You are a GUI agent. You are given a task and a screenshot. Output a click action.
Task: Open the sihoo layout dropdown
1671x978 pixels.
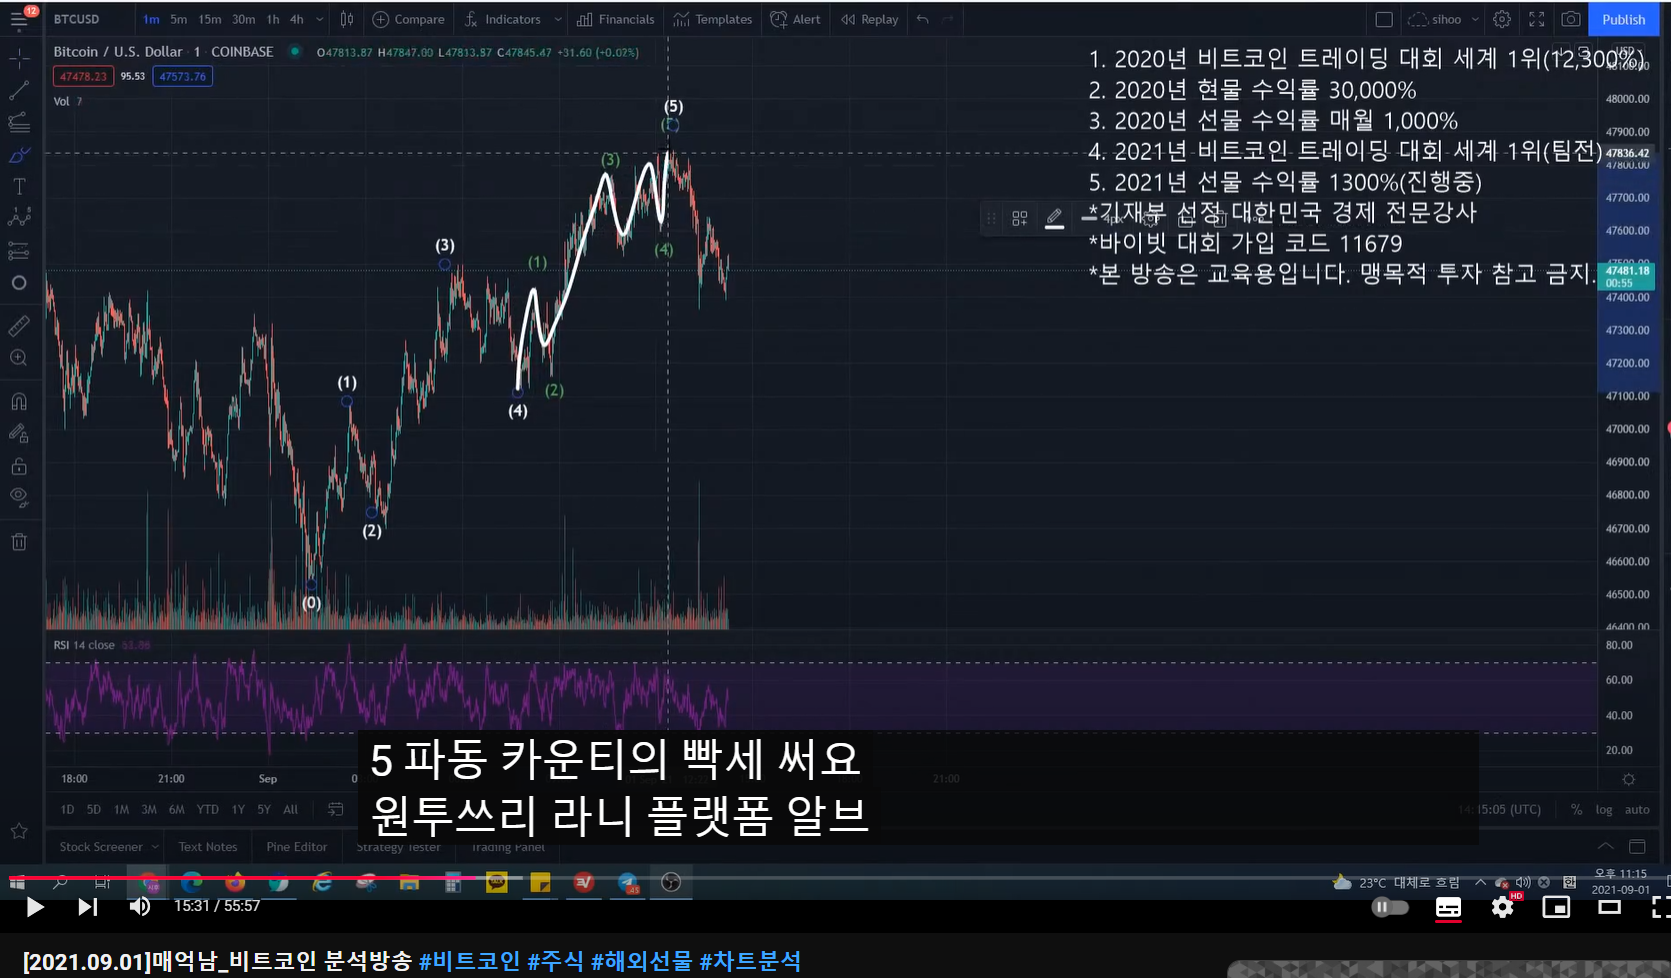click(1443, 19)
